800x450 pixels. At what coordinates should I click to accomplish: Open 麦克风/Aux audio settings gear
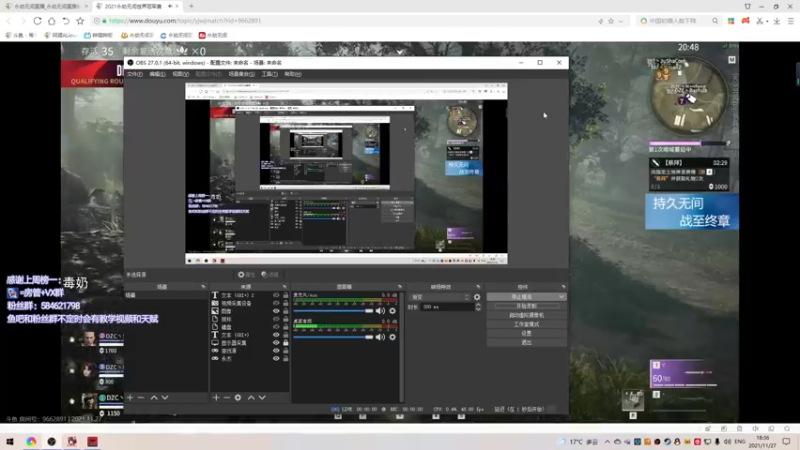(x=392, y=311)
